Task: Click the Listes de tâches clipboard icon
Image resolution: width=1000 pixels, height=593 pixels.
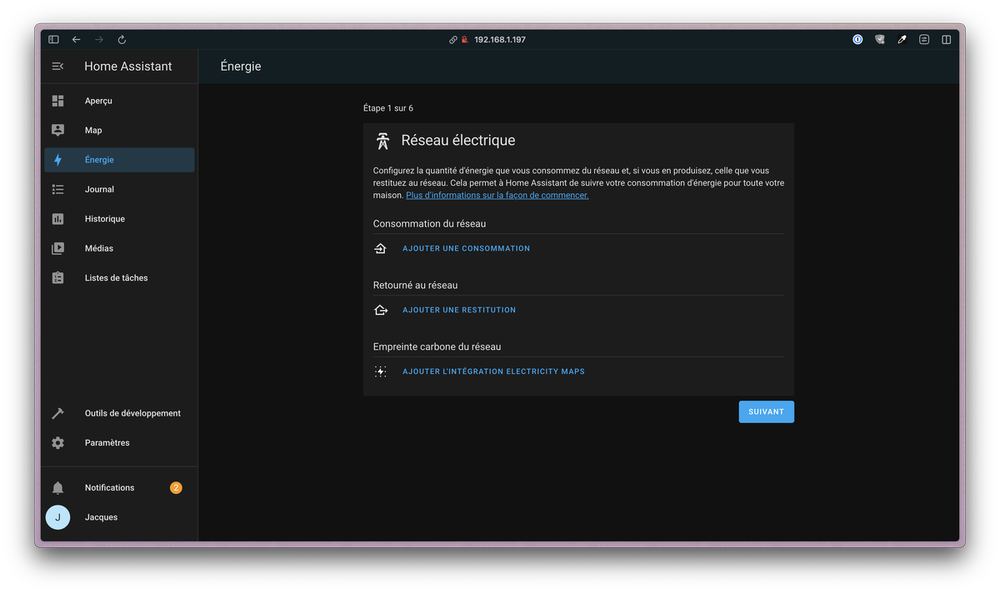Action: click(58, 278)
